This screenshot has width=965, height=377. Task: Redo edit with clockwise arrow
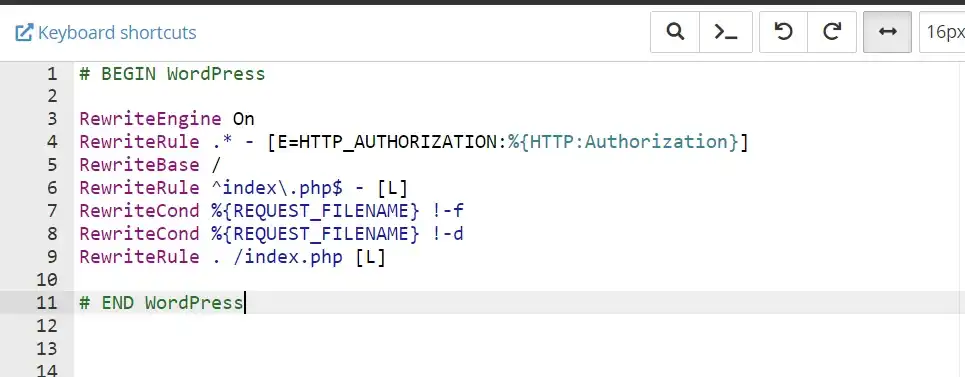(832, 32)
